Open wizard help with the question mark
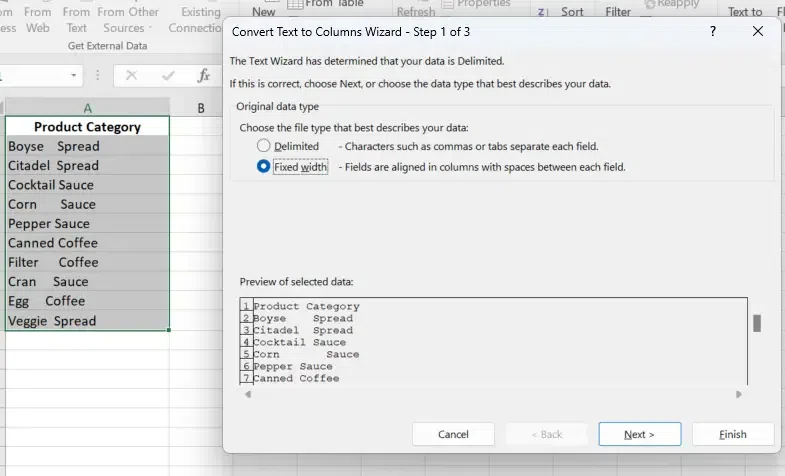Screen dimensions: 785x476 coord(713,32)
